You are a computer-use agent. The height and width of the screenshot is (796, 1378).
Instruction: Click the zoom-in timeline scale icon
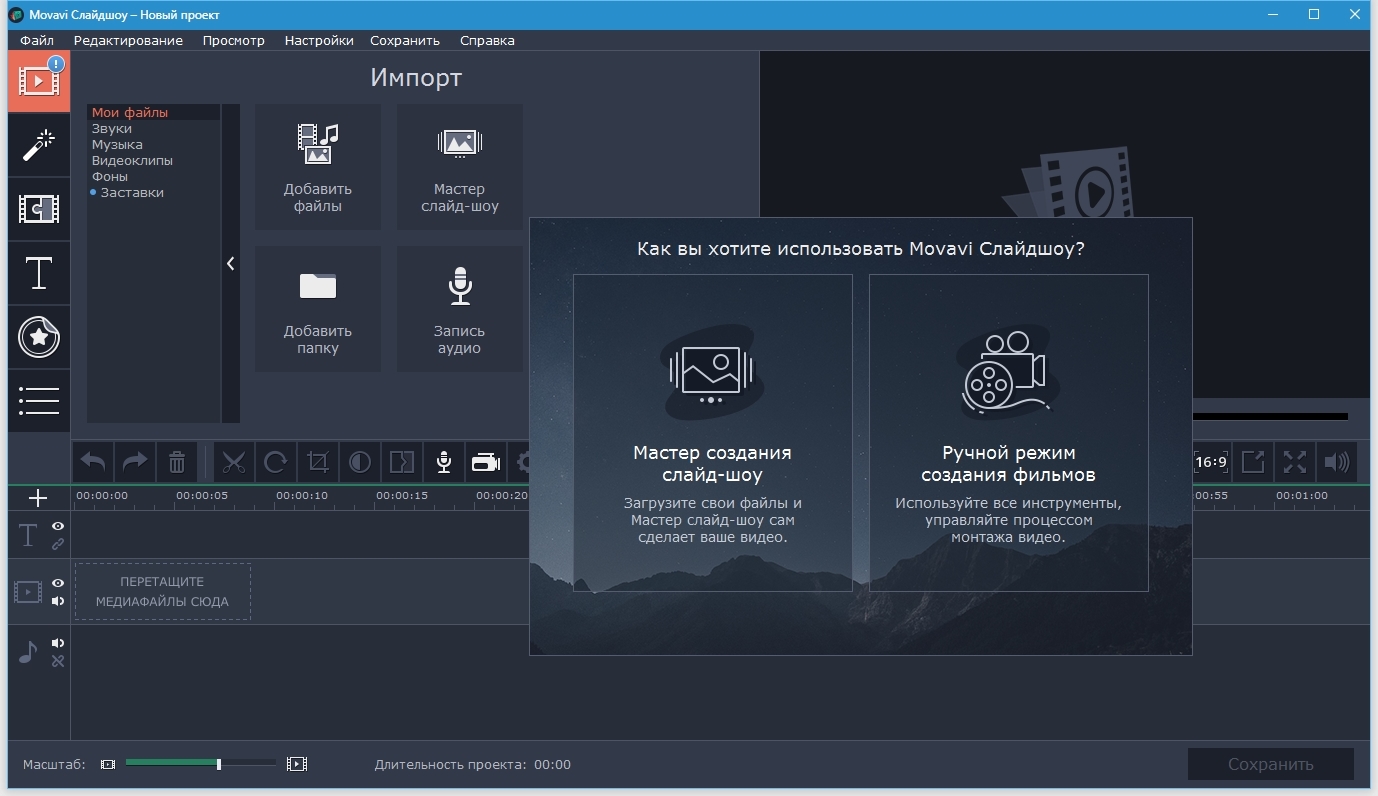297,764
